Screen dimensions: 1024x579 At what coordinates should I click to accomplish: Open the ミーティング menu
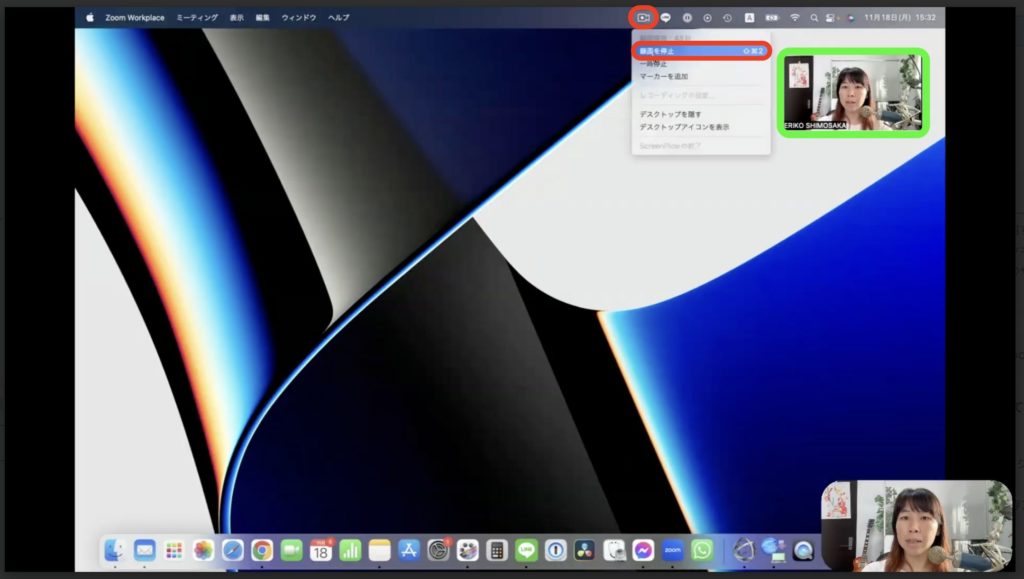pos(196,17)
